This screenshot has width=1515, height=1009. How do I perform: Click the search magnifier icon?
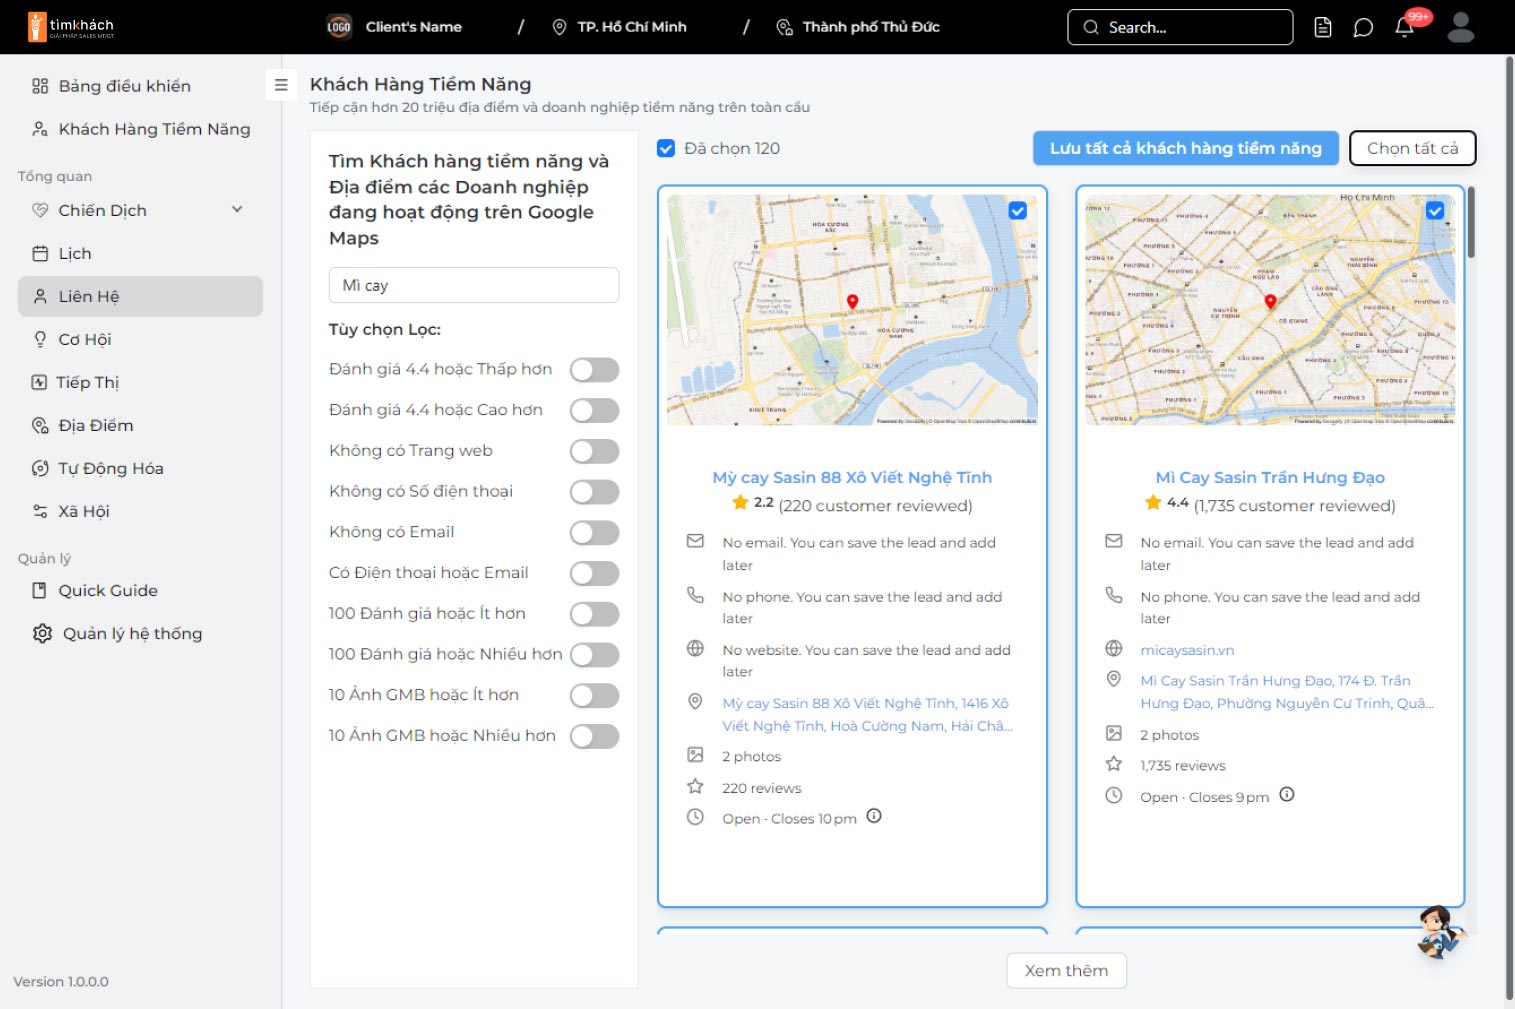pyautogui.click(x=1091, y=27)
